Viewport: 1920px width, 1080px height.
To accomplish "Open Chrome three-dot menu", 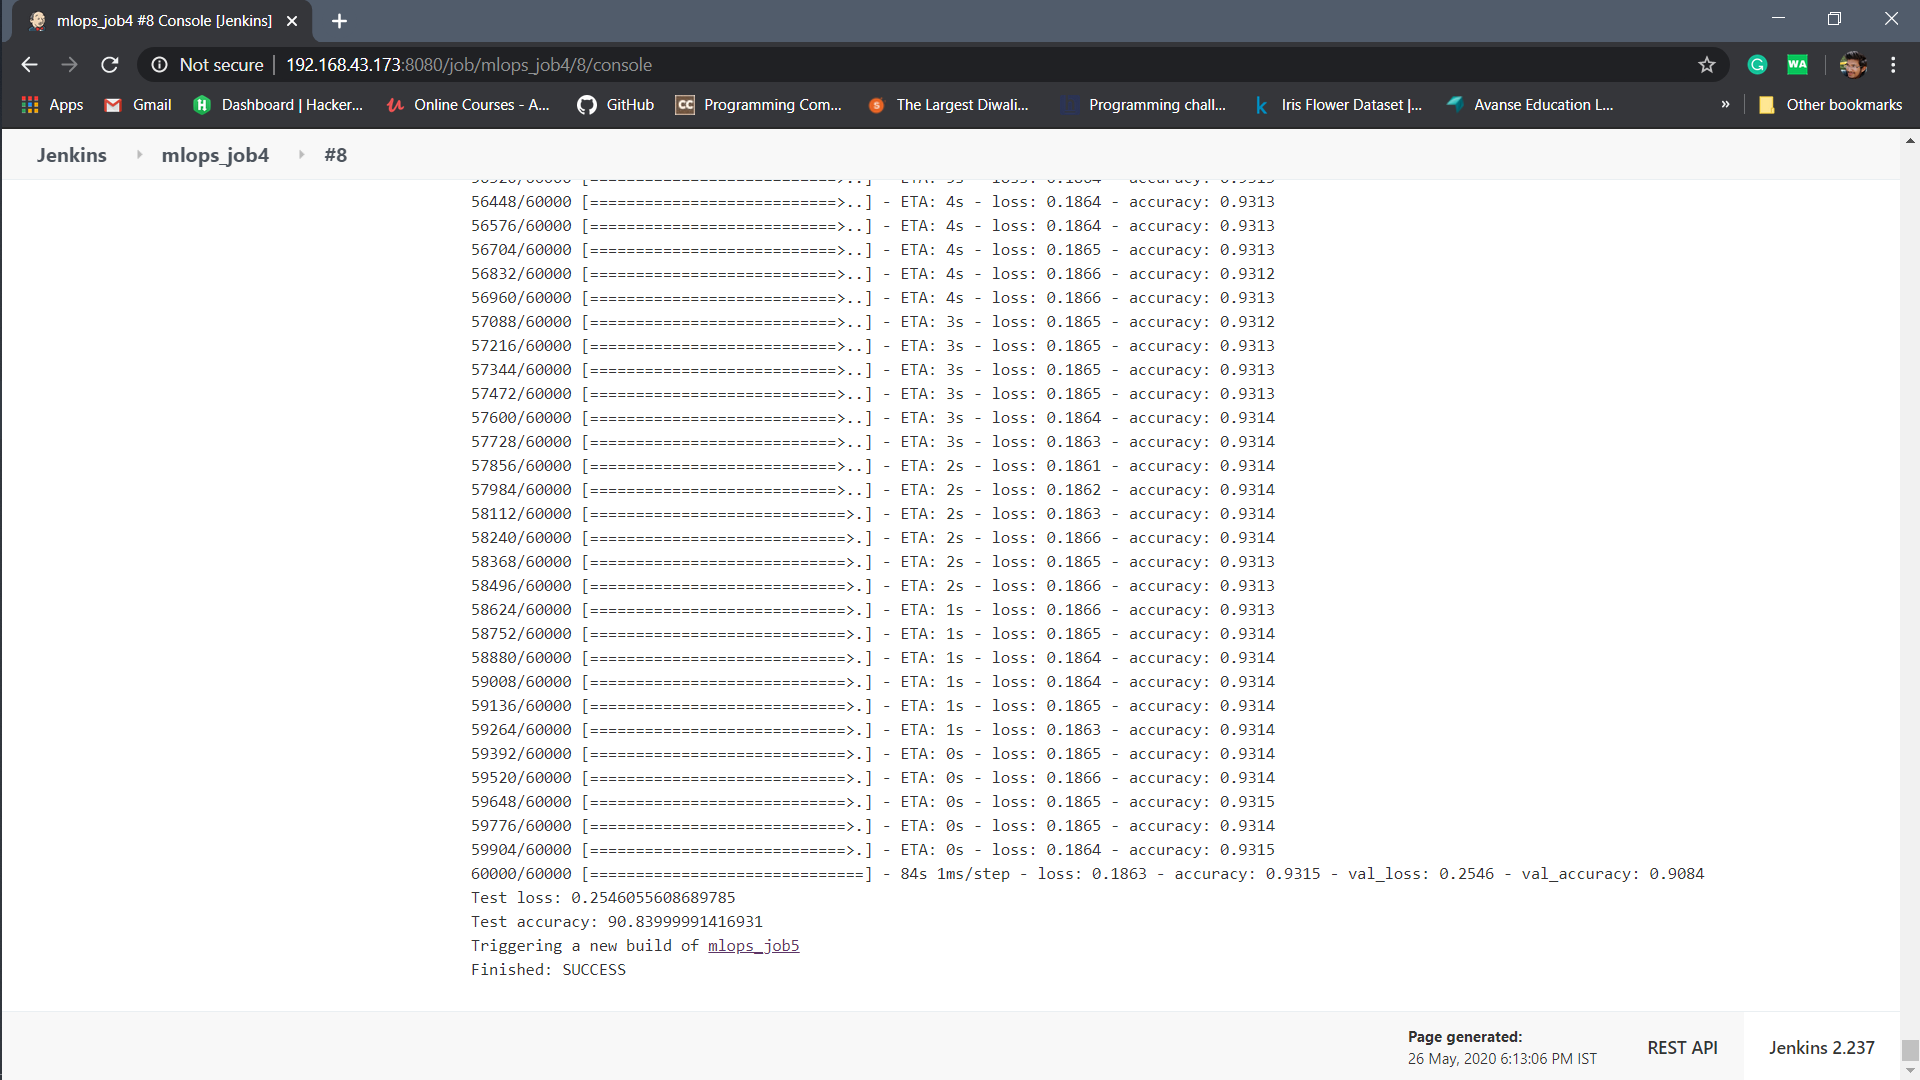I will point(1893,65).
